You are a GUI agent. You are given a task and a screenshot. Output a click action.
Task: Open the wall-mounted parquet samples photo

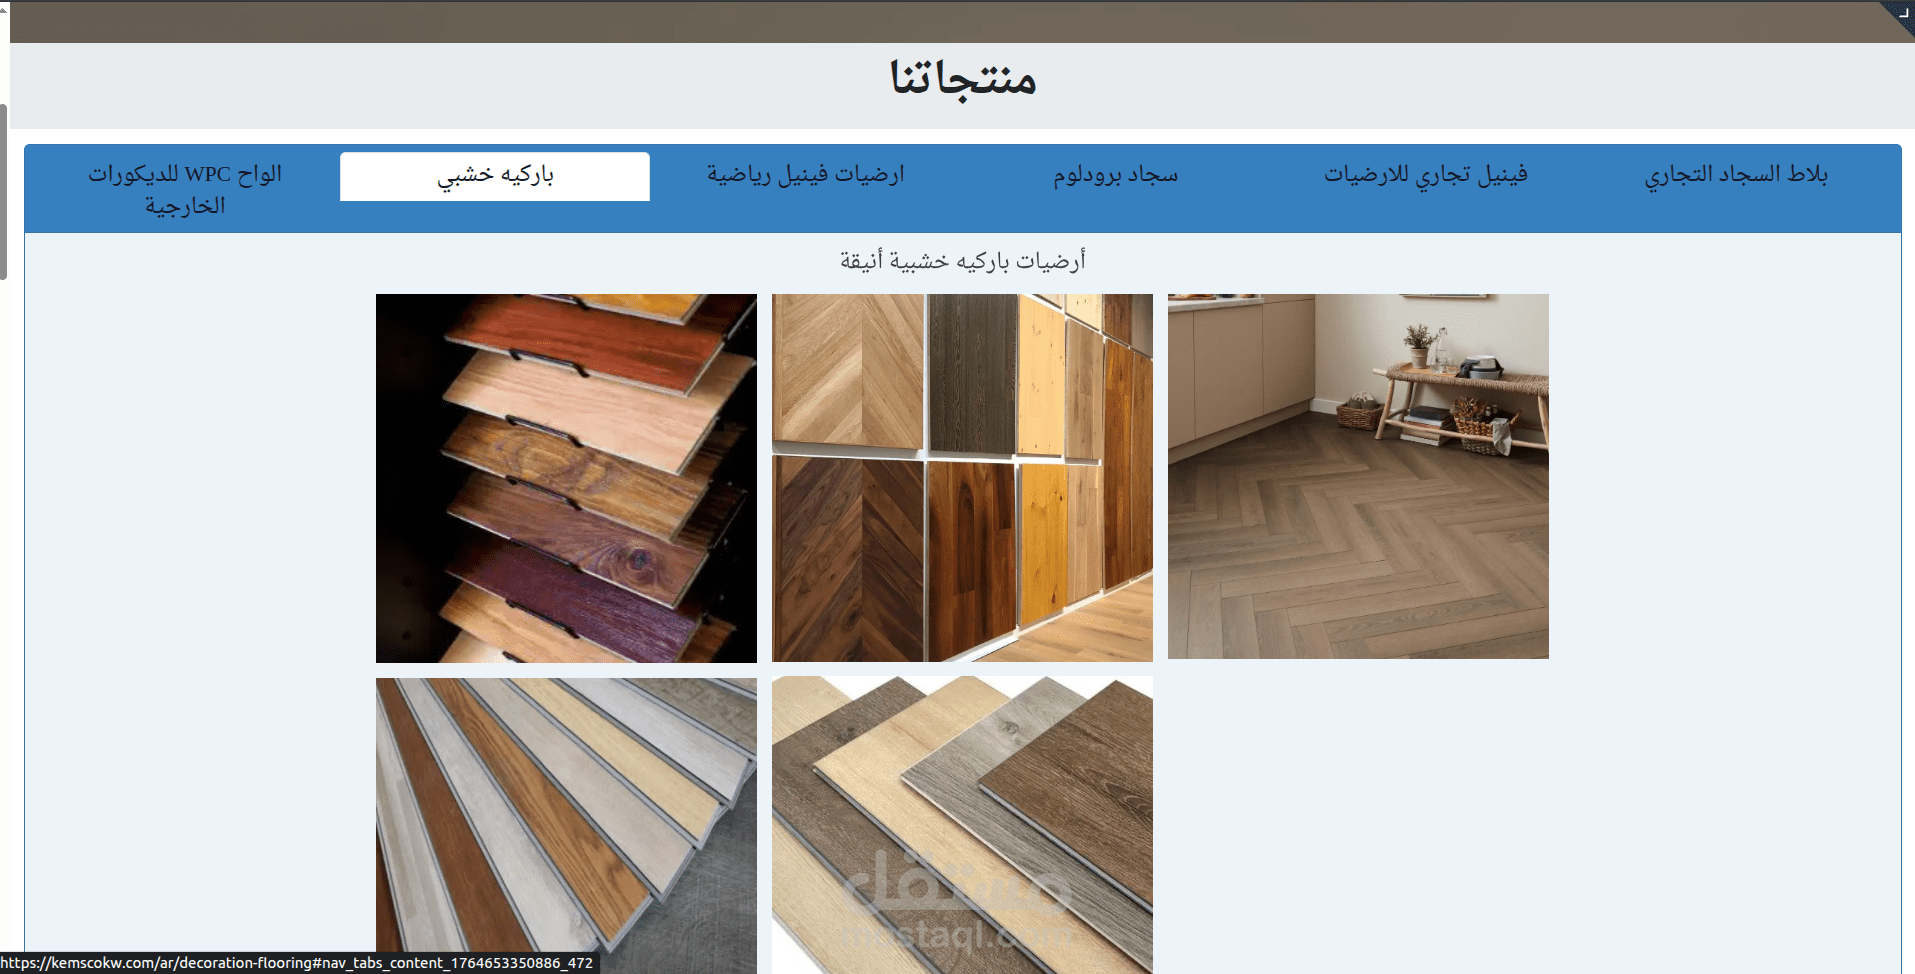(962, 478)
